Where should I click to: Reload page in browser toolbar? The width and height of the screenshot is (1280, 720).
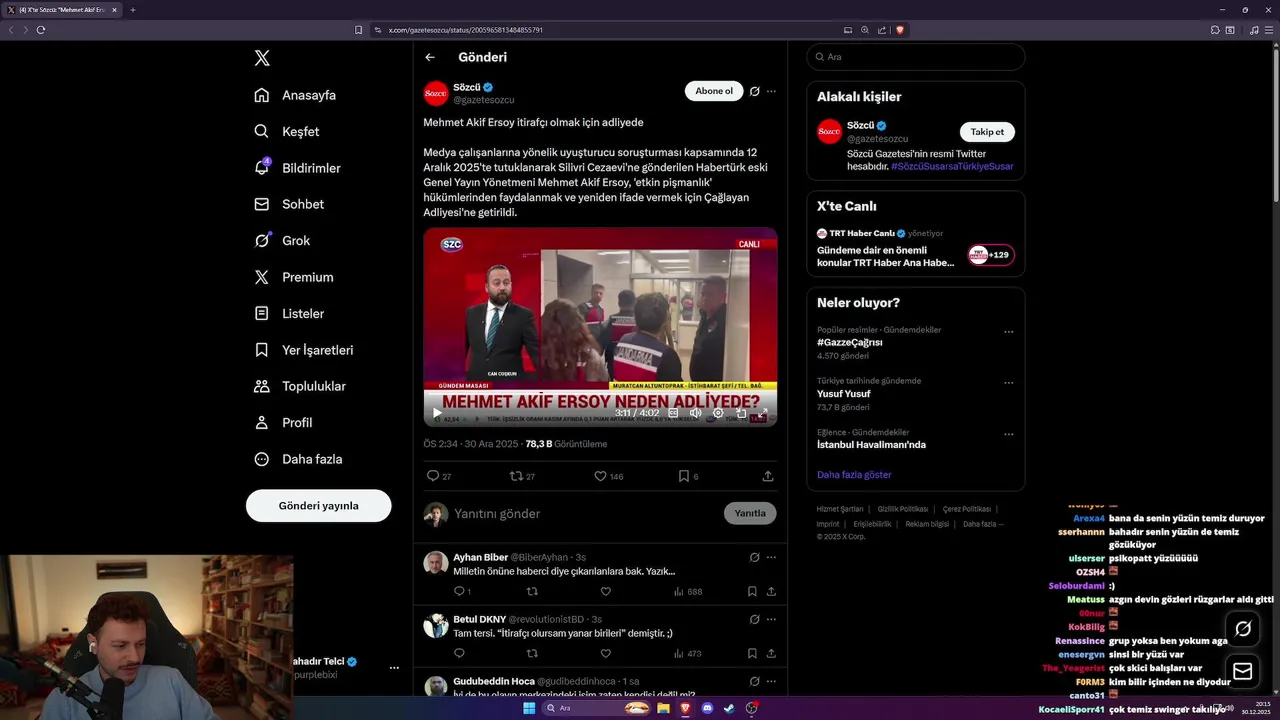pyautogui.click(x=41, y=30)
